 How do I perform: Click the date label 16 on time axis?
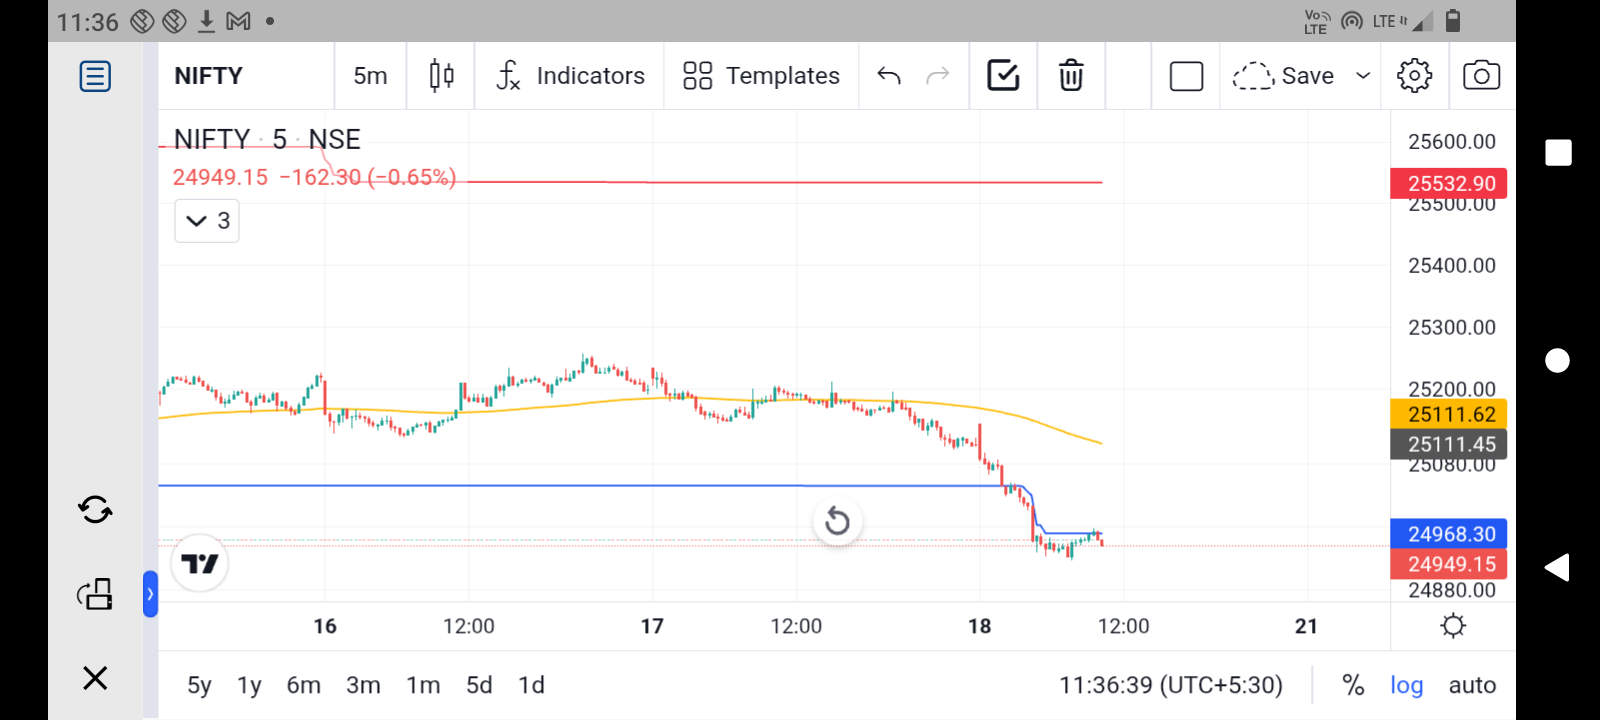point(325,626)
